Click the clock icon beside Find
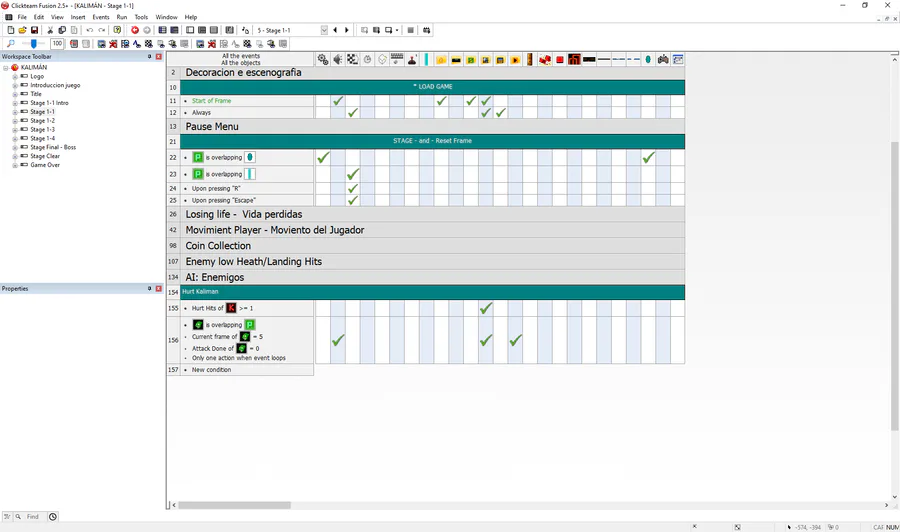 point(53,517)
